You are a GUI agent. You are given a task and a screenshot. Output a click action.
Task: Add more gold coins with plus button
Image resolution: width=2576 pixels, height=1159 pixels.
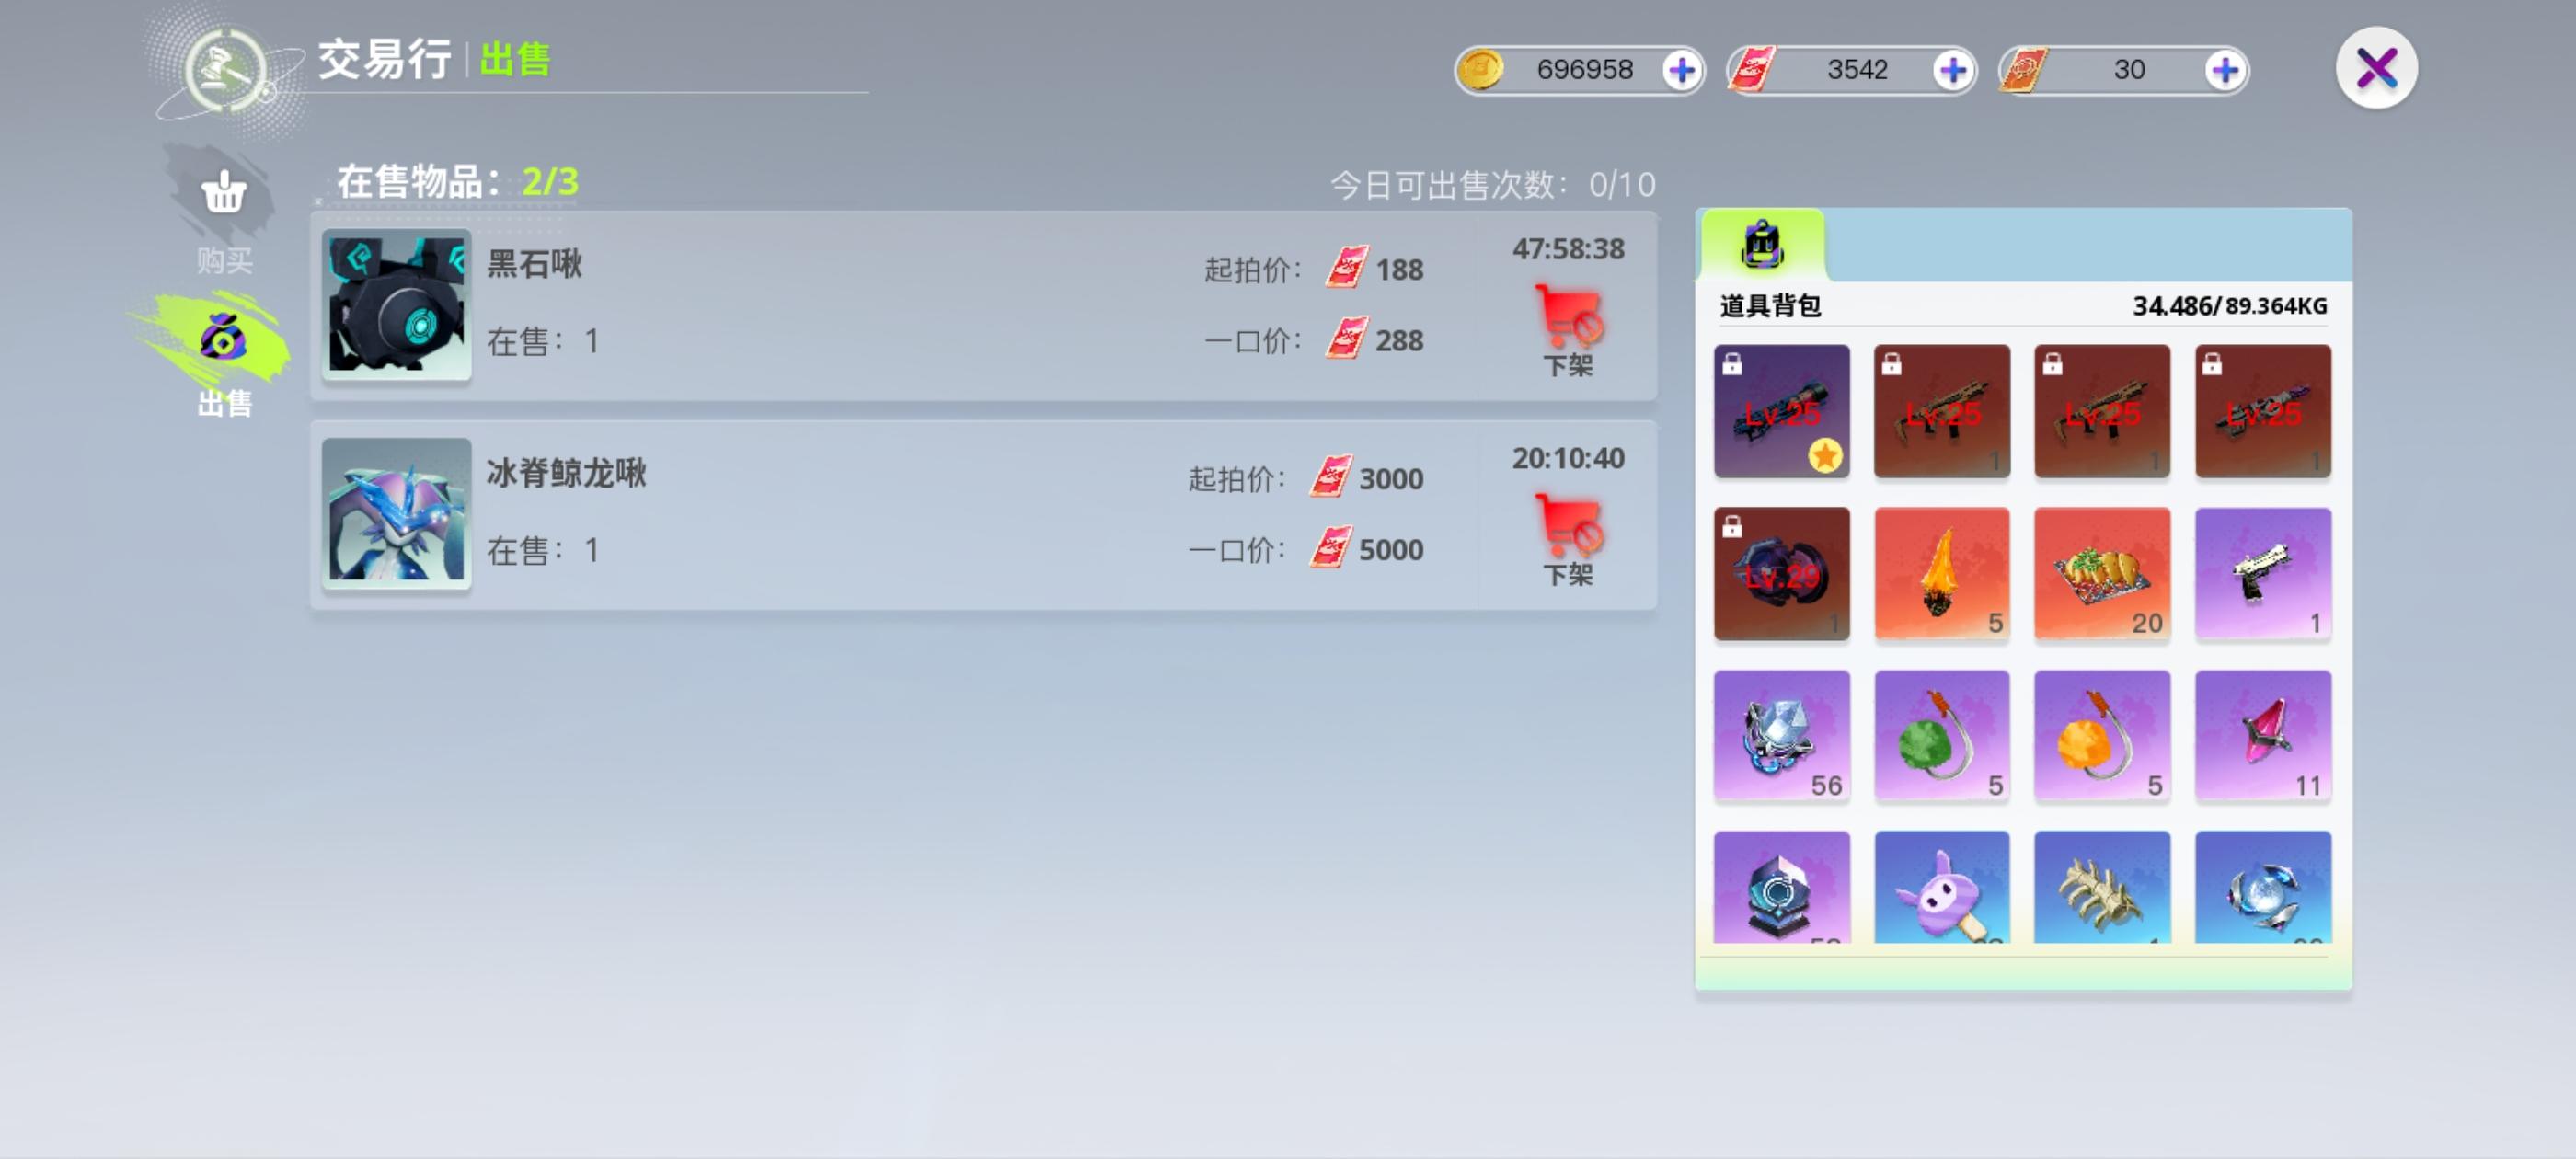(1682, 70)
